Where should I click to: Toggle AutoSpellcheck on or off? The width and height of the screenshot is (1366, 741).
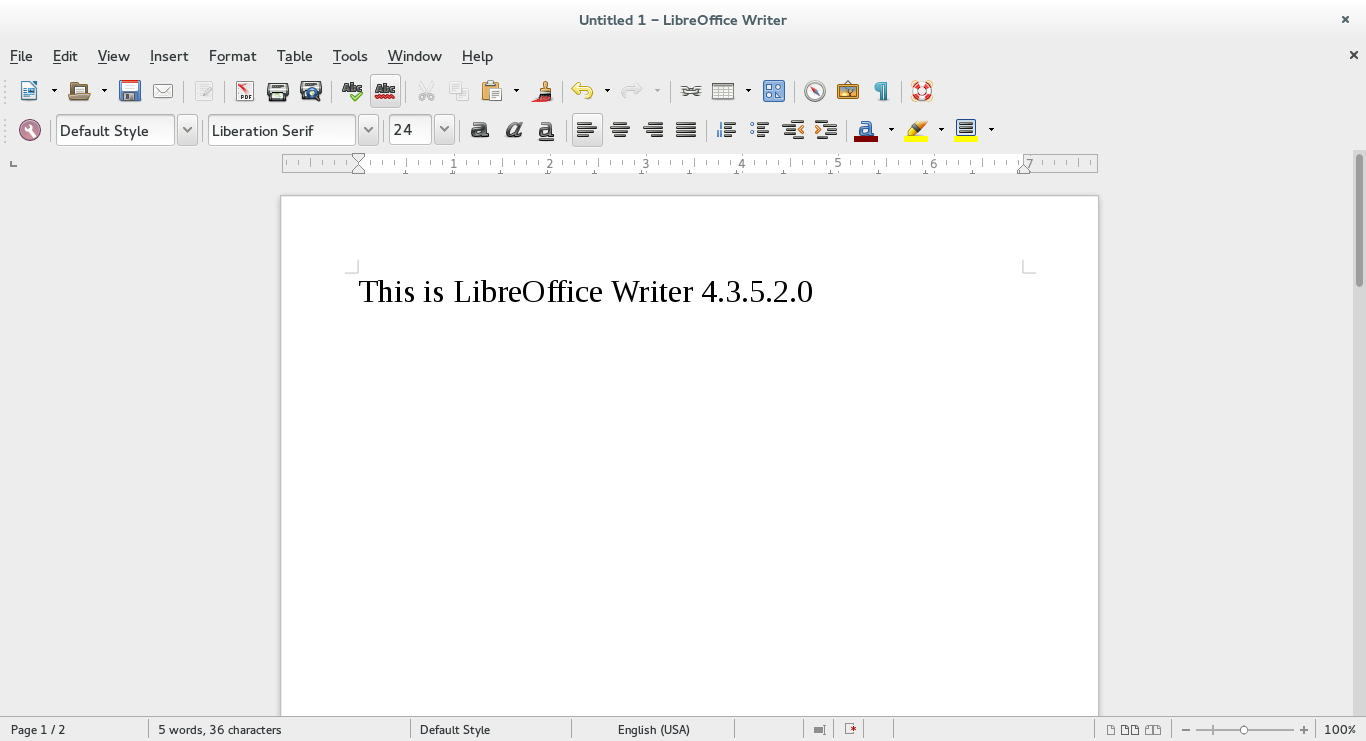(385, 91)
